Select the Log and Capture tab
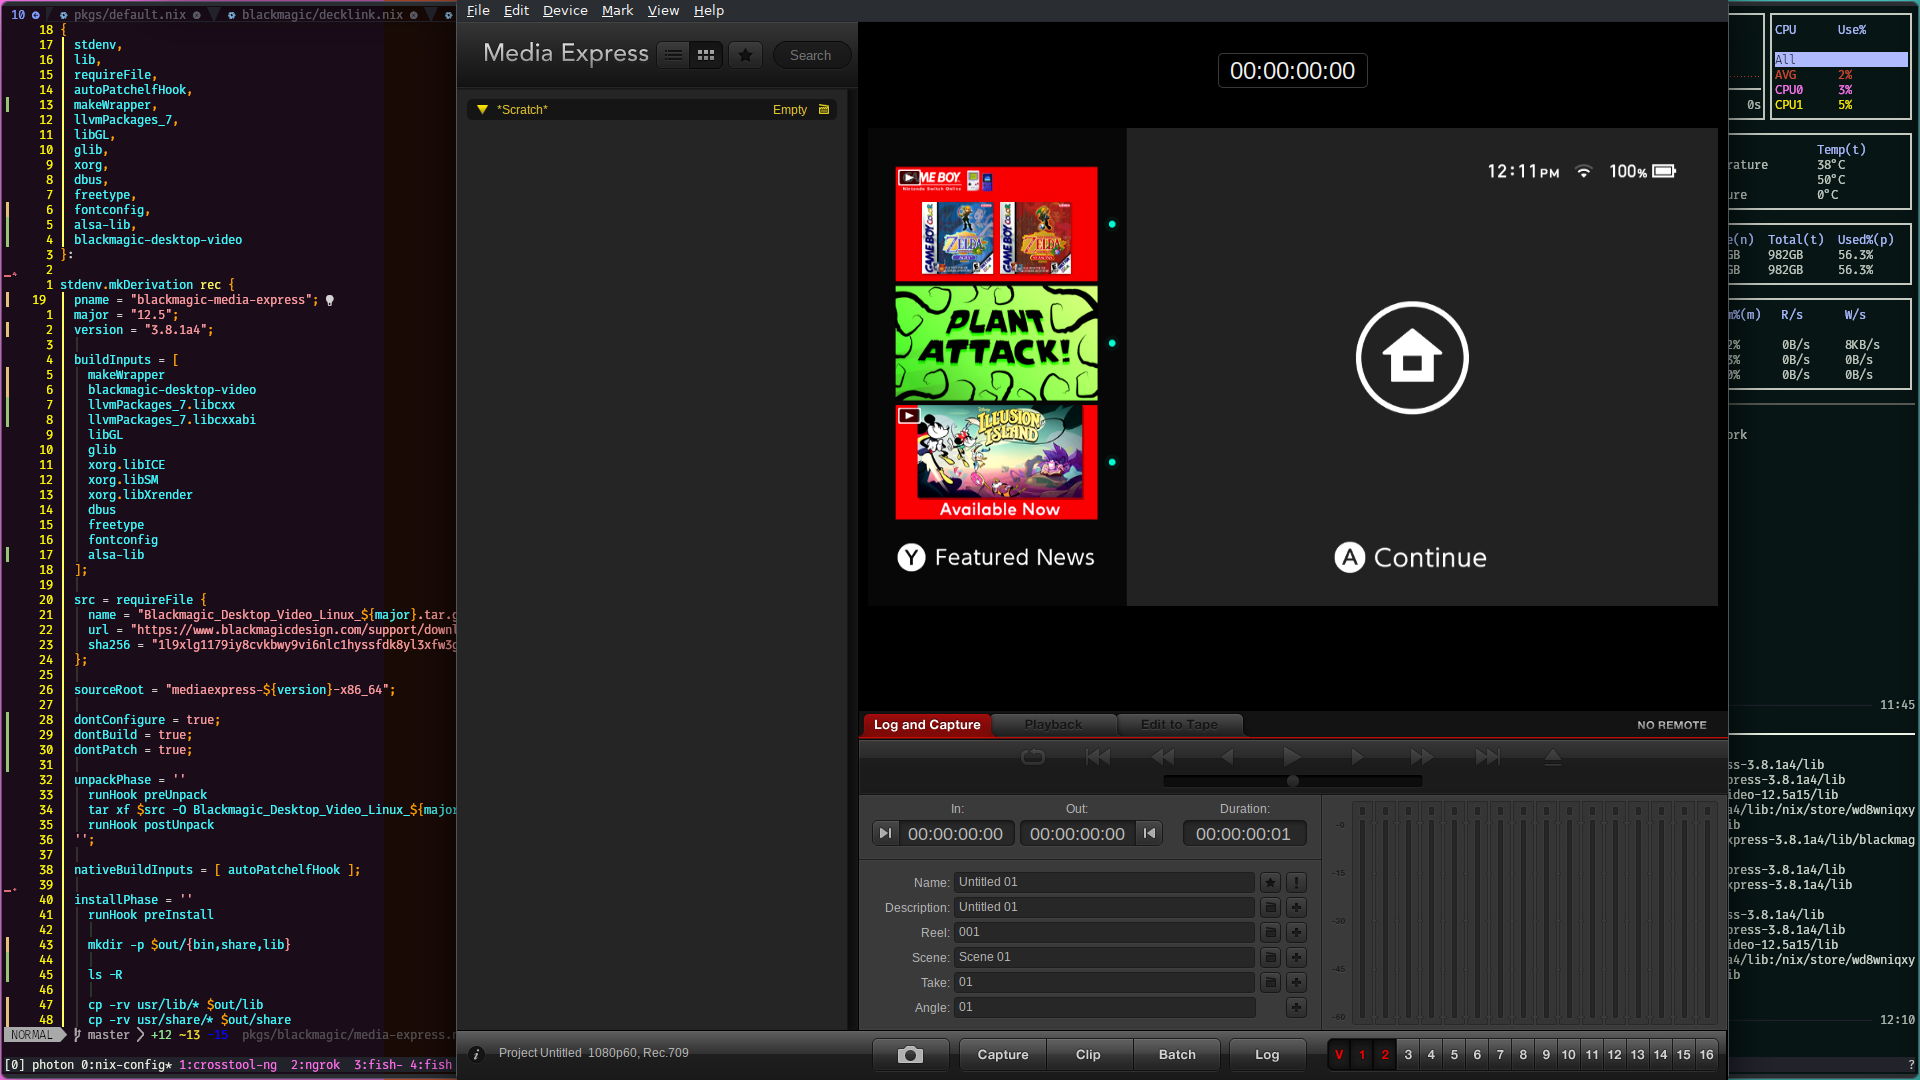The image size is (1920, 1080). [927, 725]
